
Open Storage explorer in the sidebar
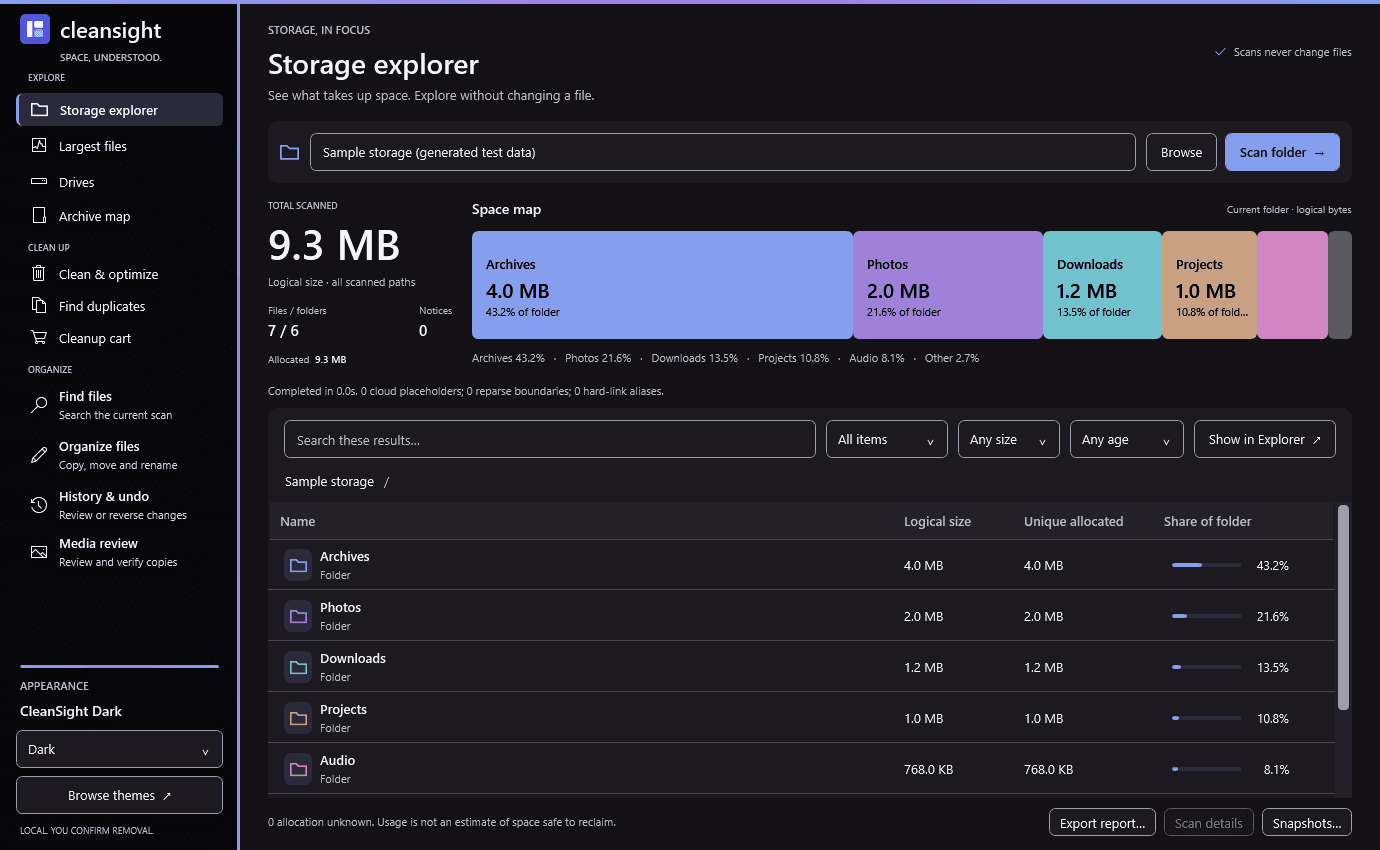point(119,110)
